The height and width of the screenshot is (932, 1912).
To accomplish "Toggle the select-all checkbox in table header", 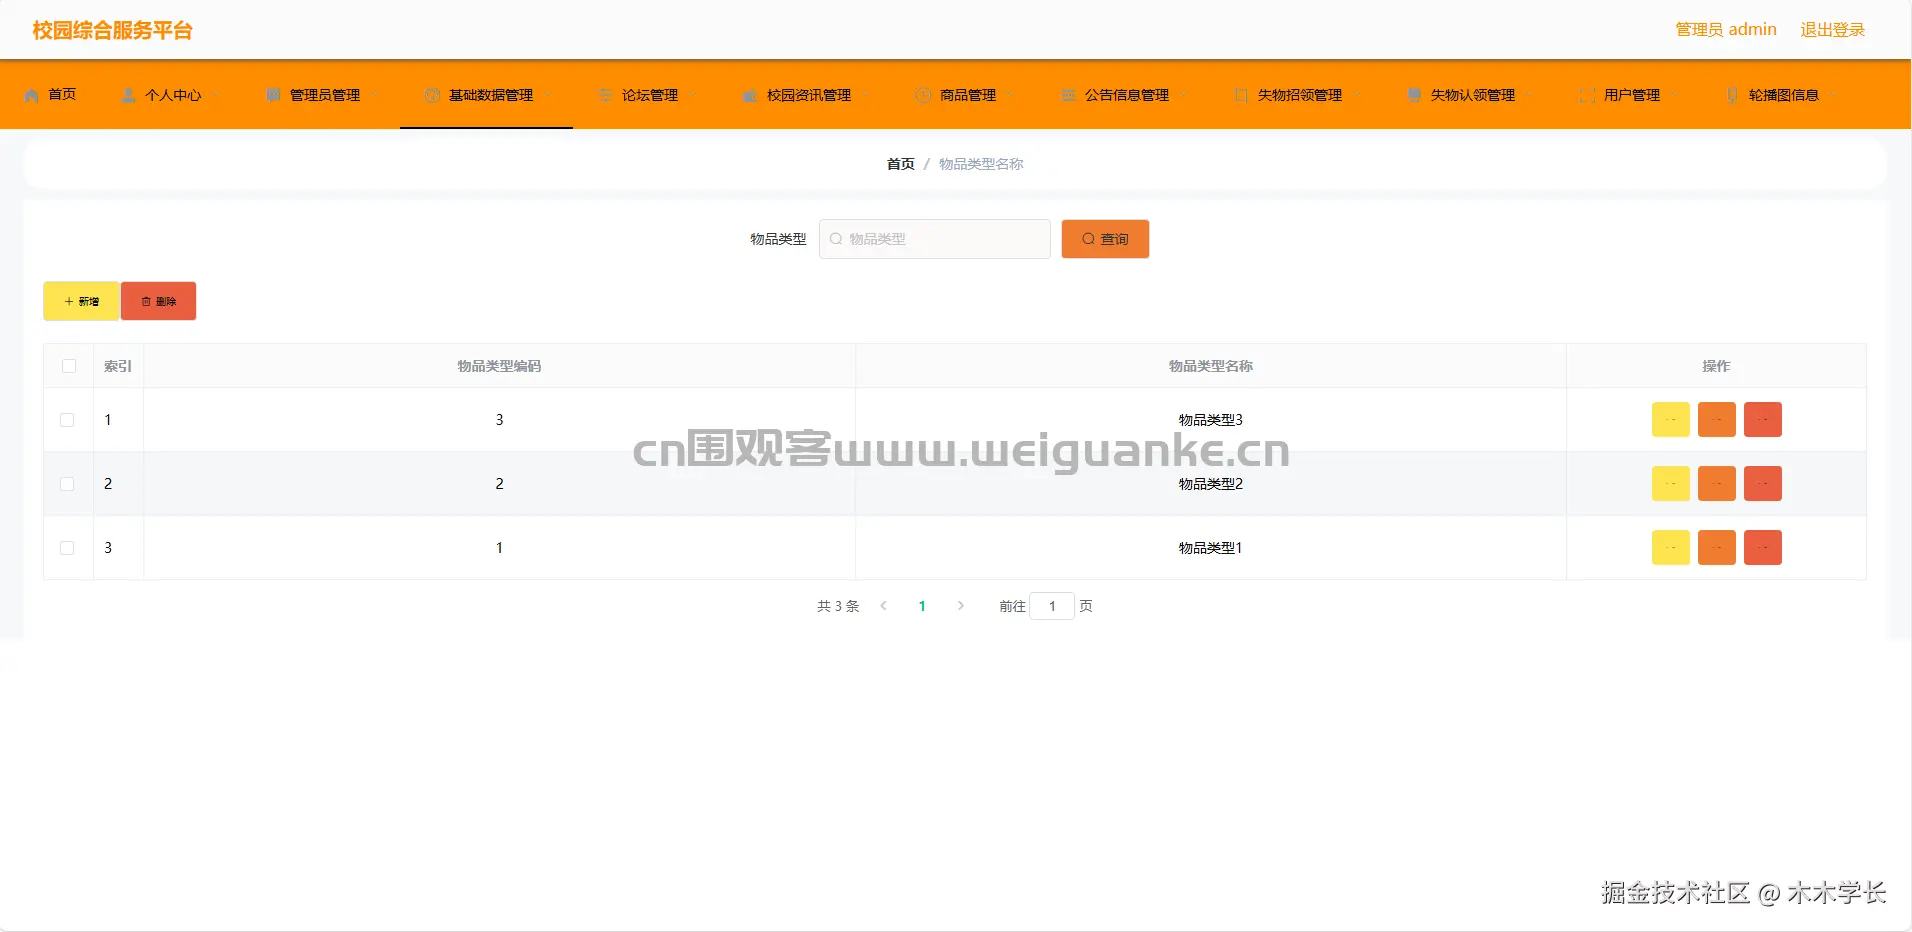I will coord(69,366).
